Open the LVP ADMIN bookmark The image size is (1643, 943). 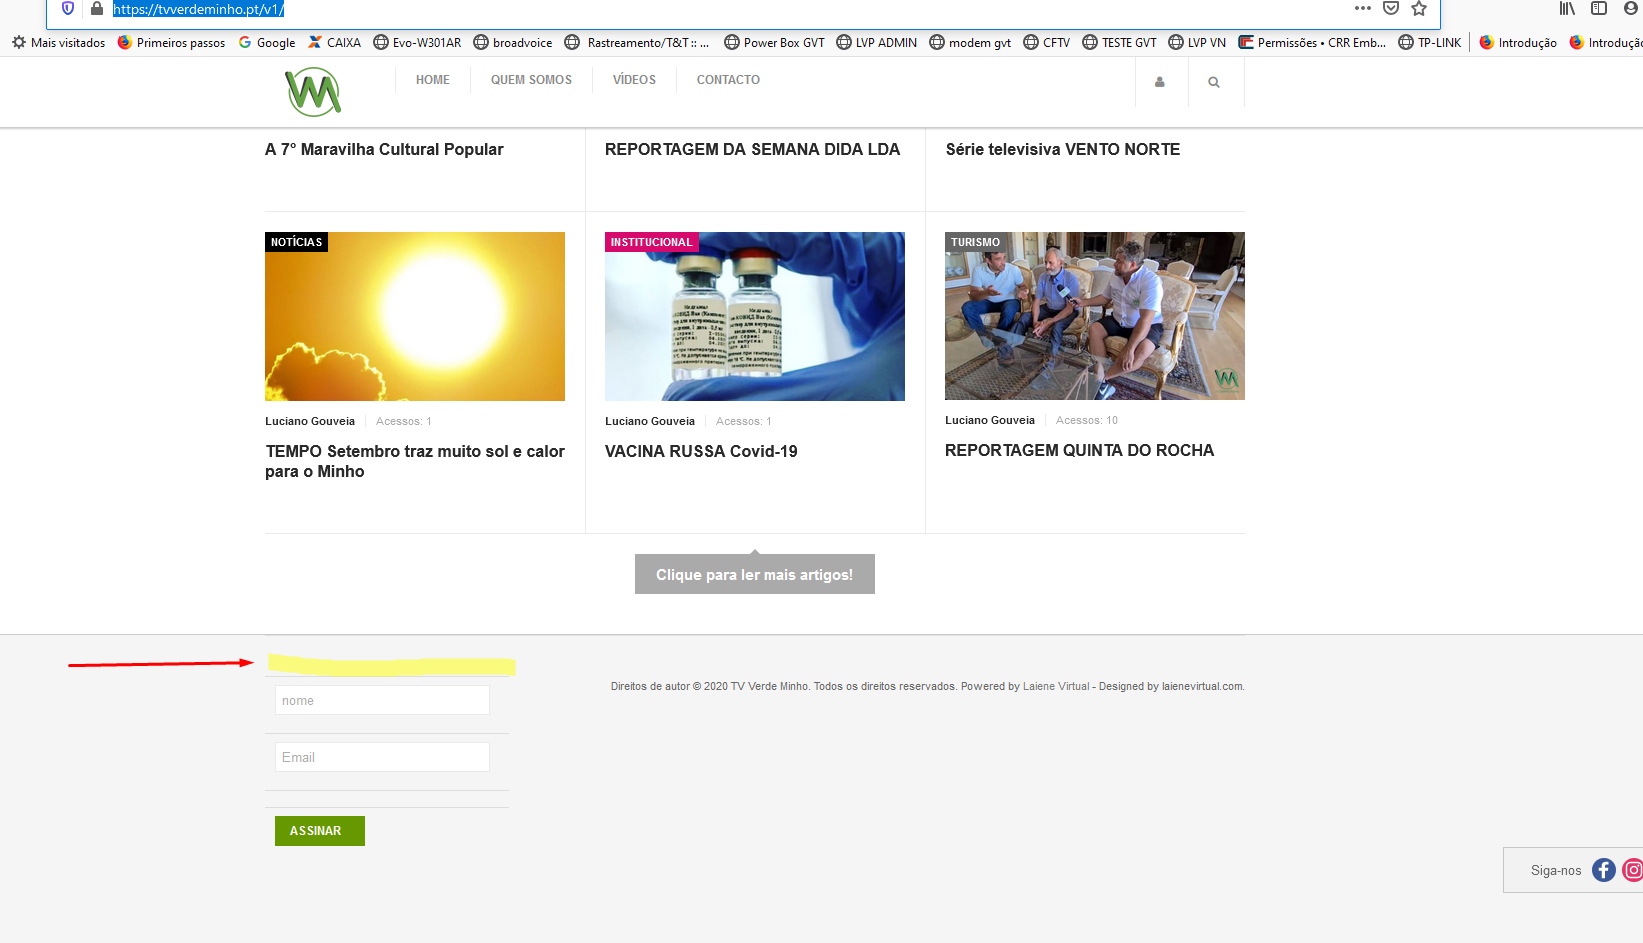[x=876, y=43]
